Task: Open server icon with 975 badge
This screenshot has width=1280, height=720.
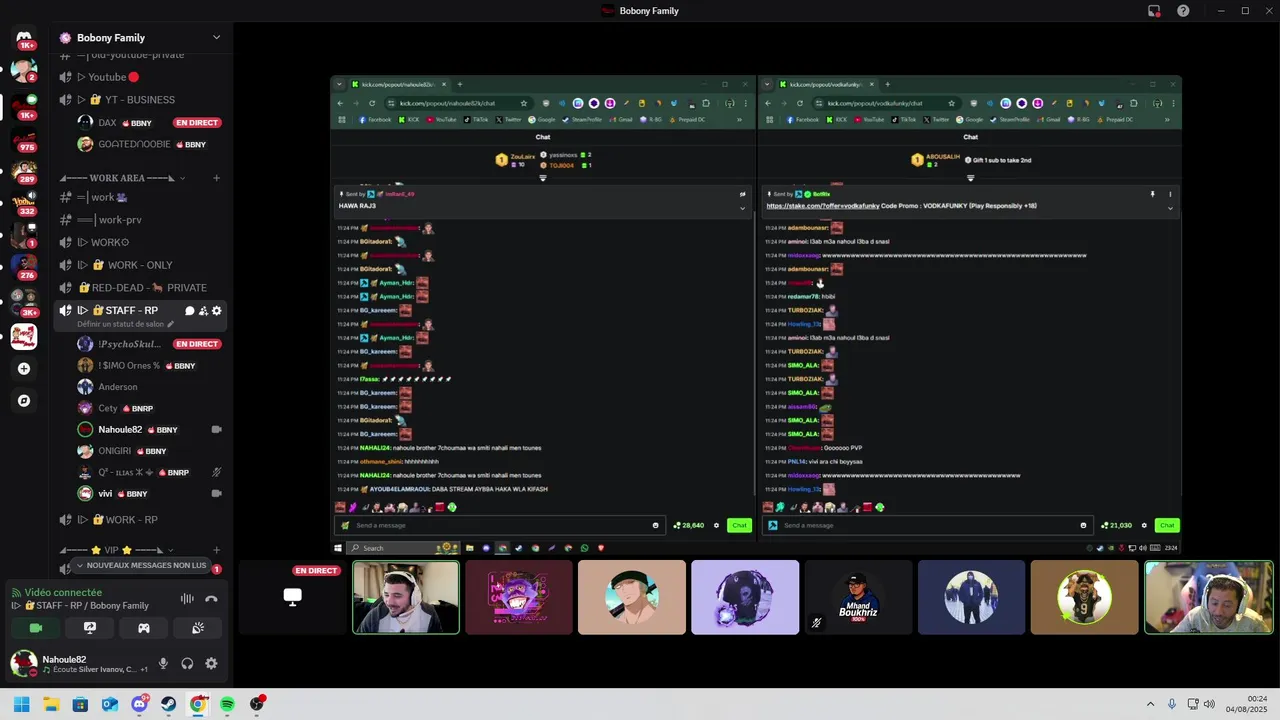Action: tap(24, 139)
